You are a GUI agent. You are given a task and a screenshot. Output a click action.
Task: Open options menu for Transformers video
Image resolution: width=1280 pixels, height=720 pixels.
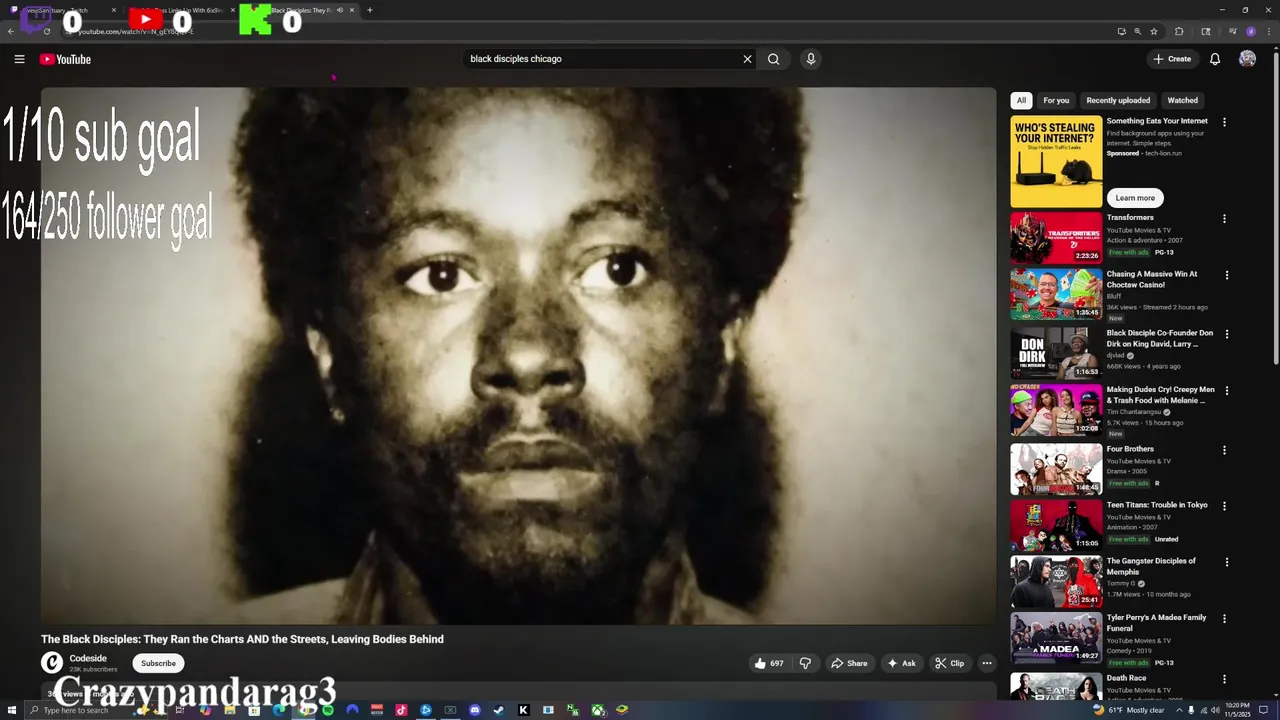[x=1224, y=218]
